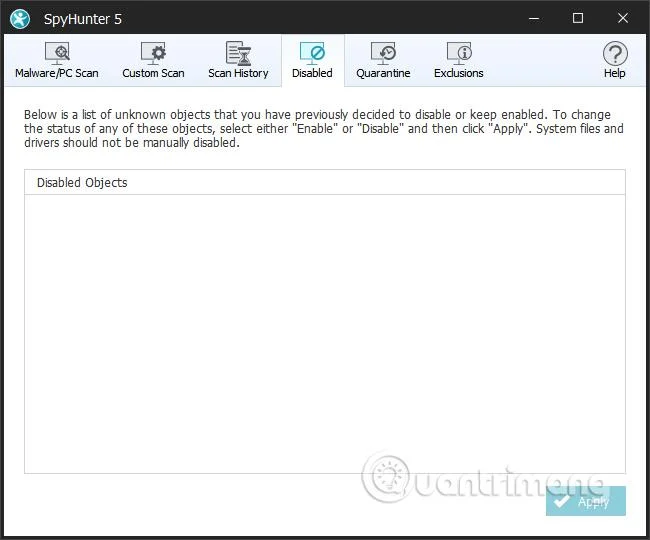Click the SpyHunter 5 logo icon
The width and height of the screenshot is (650, 540).
[20, 19]
